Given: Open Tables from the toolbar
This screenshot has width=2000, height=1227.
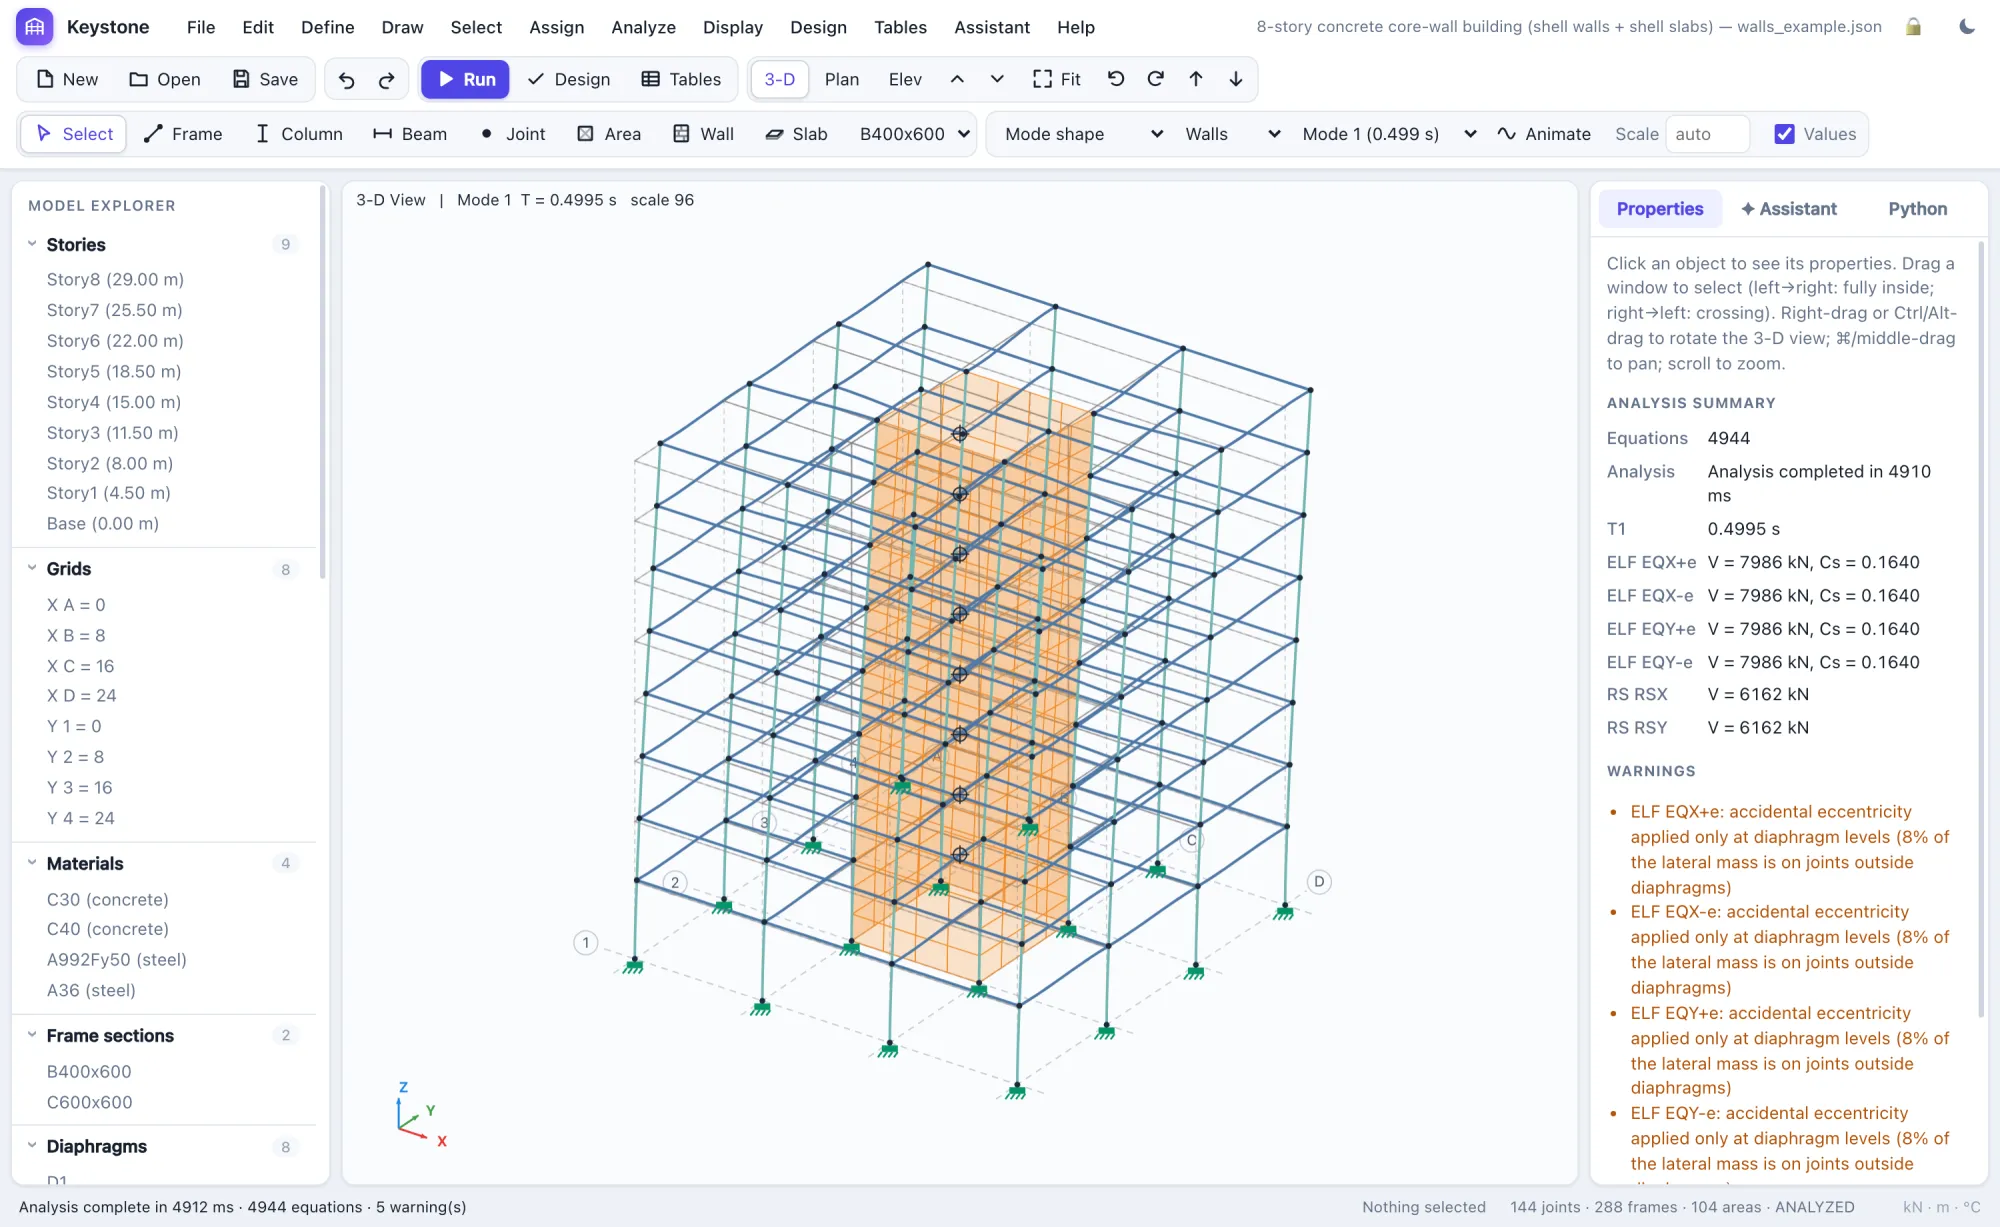Looking at the screenshot, I should (681, 79).
